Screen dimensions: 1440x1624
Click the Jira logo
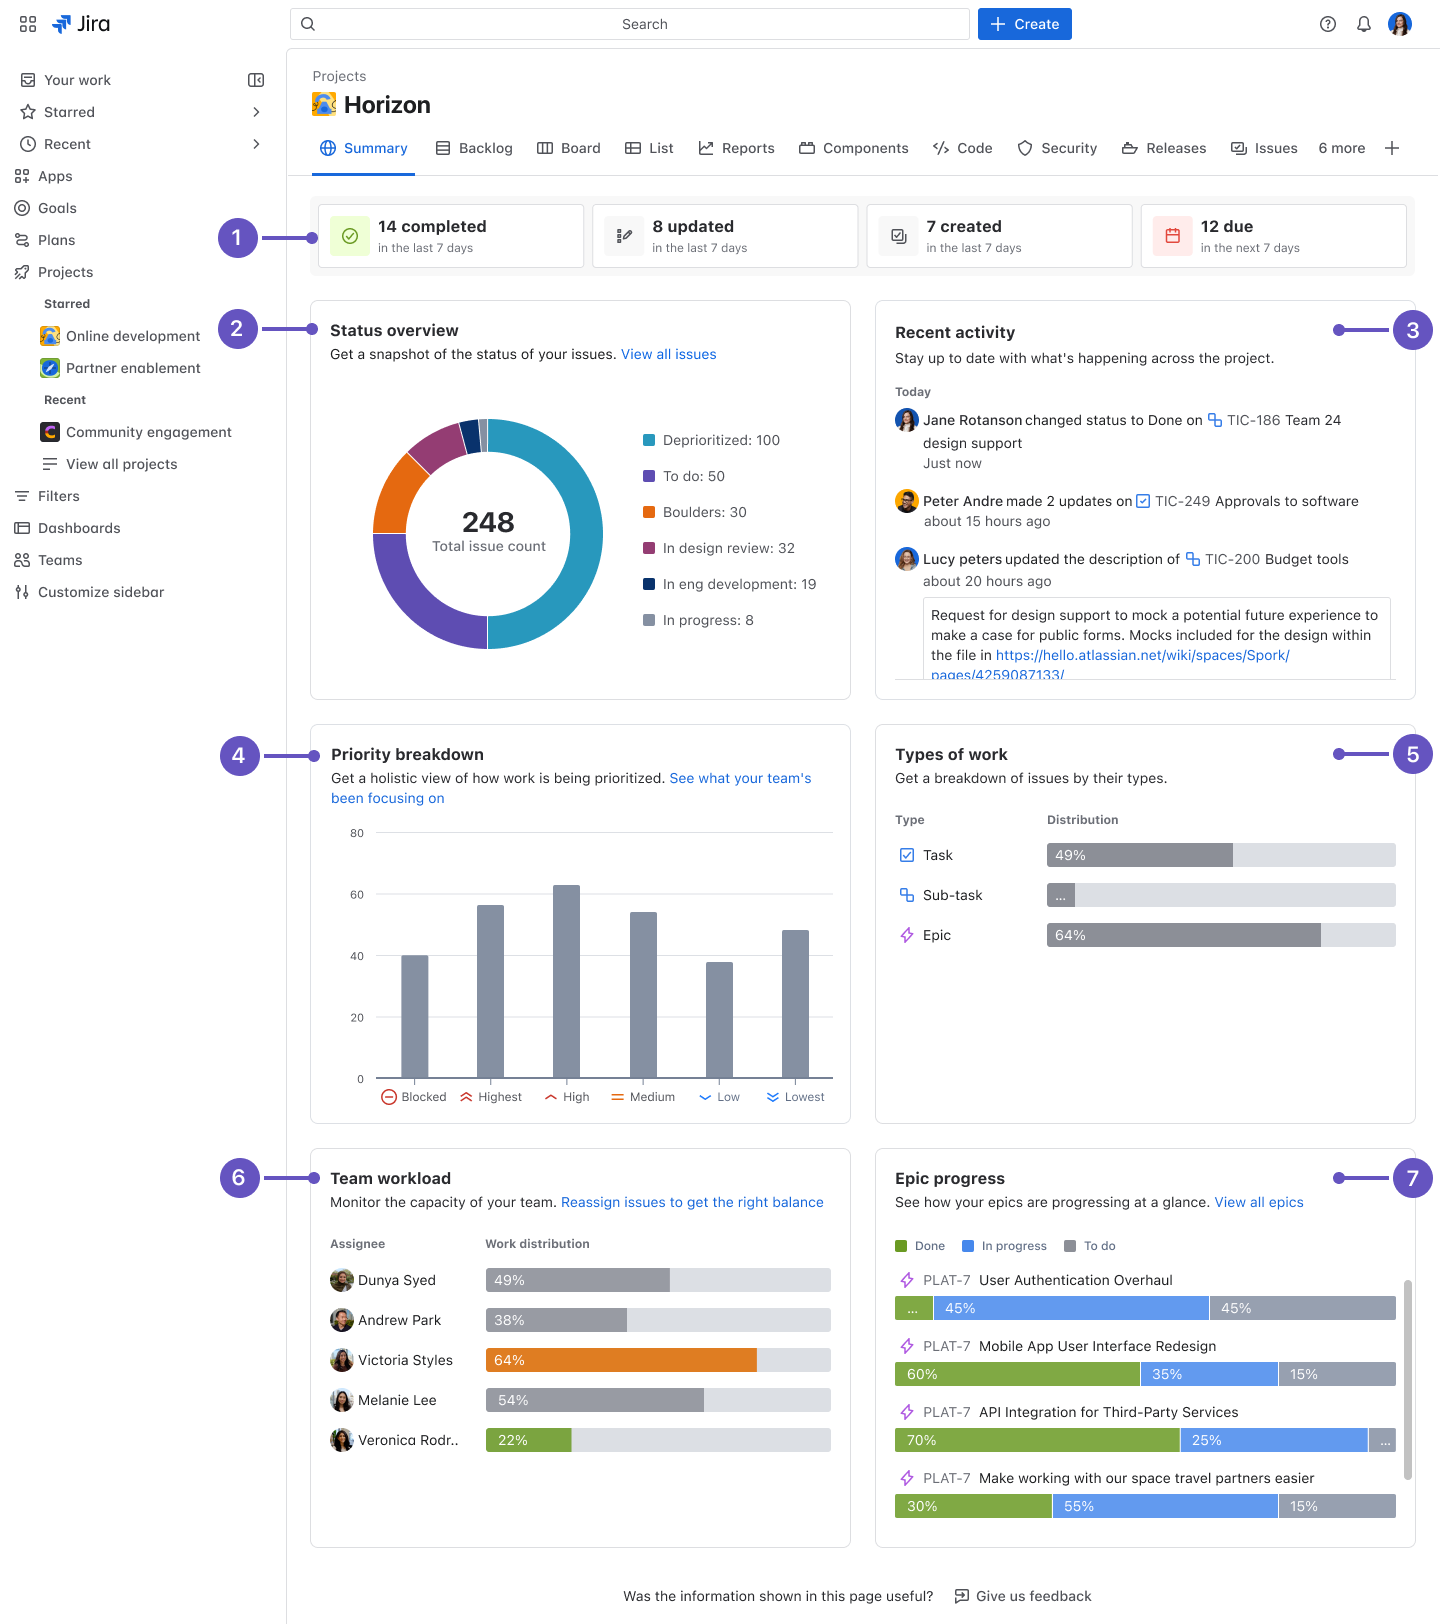coord(81,24)
